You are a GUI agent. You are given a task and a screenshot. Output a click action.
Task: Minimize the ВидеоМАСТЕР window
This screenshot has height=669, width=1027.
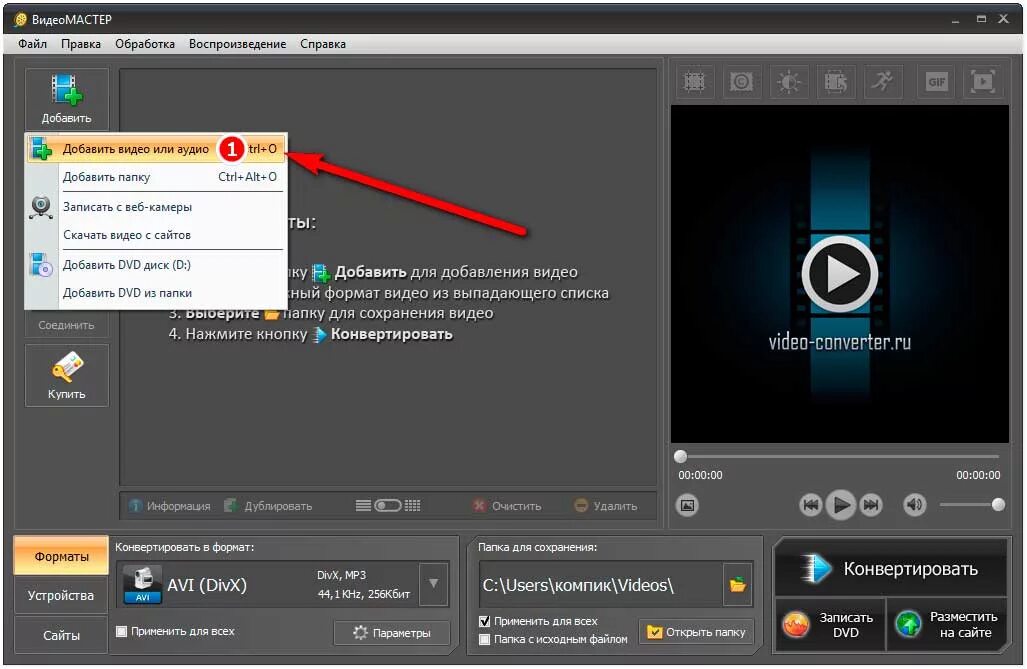tap(956, 20)
